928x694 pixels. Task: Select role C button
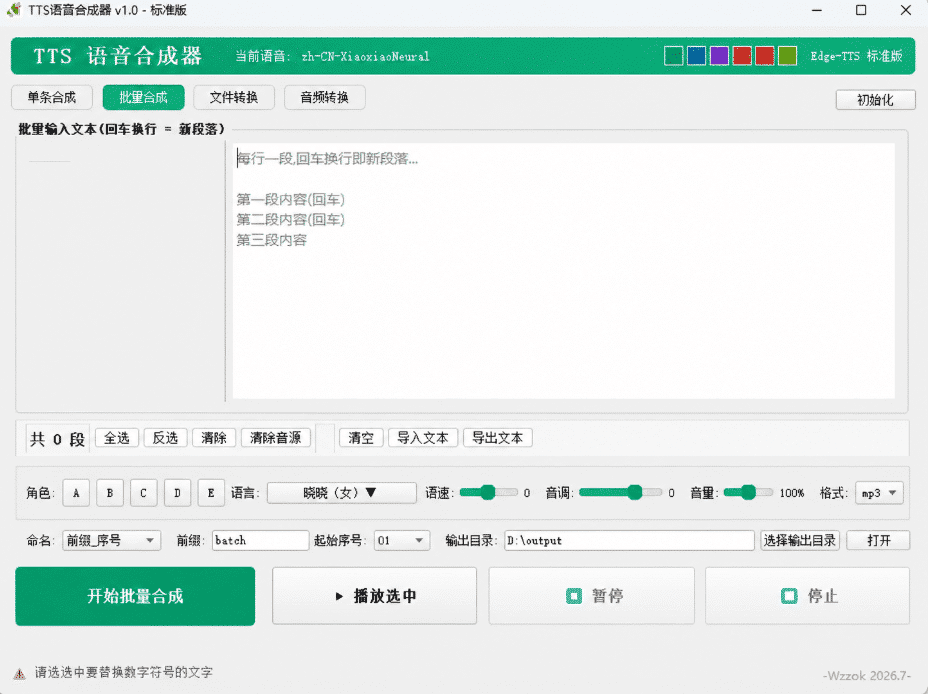tap(143, 493)
